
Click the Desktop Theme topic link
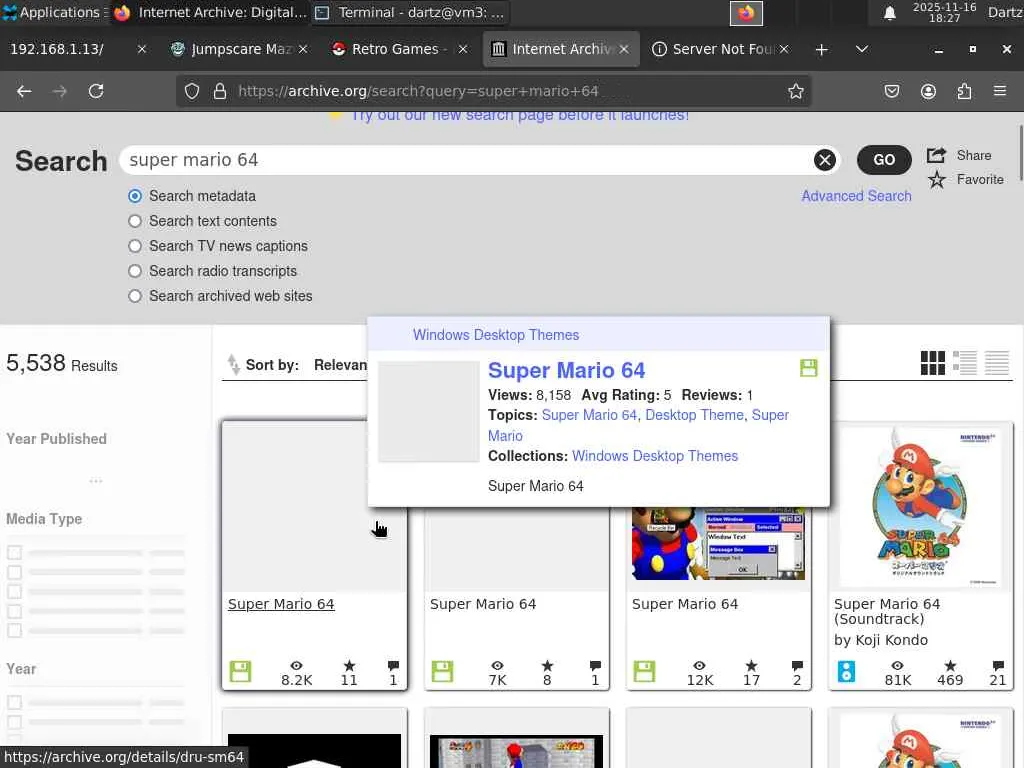694,415
